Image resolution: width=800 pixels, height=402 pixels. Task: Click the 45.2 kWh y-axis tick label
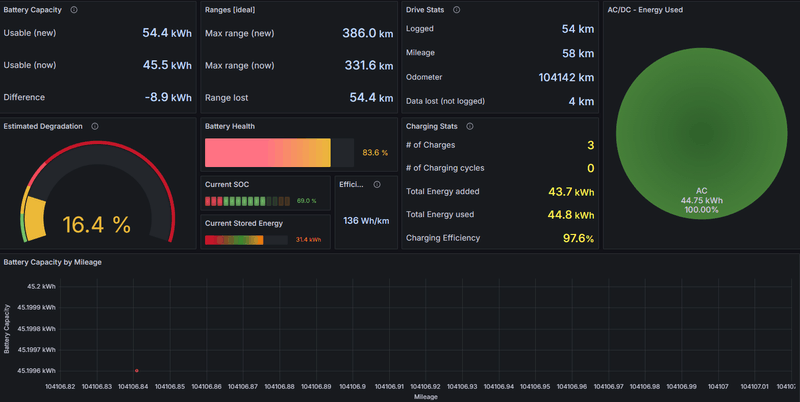tap(41, 287)
